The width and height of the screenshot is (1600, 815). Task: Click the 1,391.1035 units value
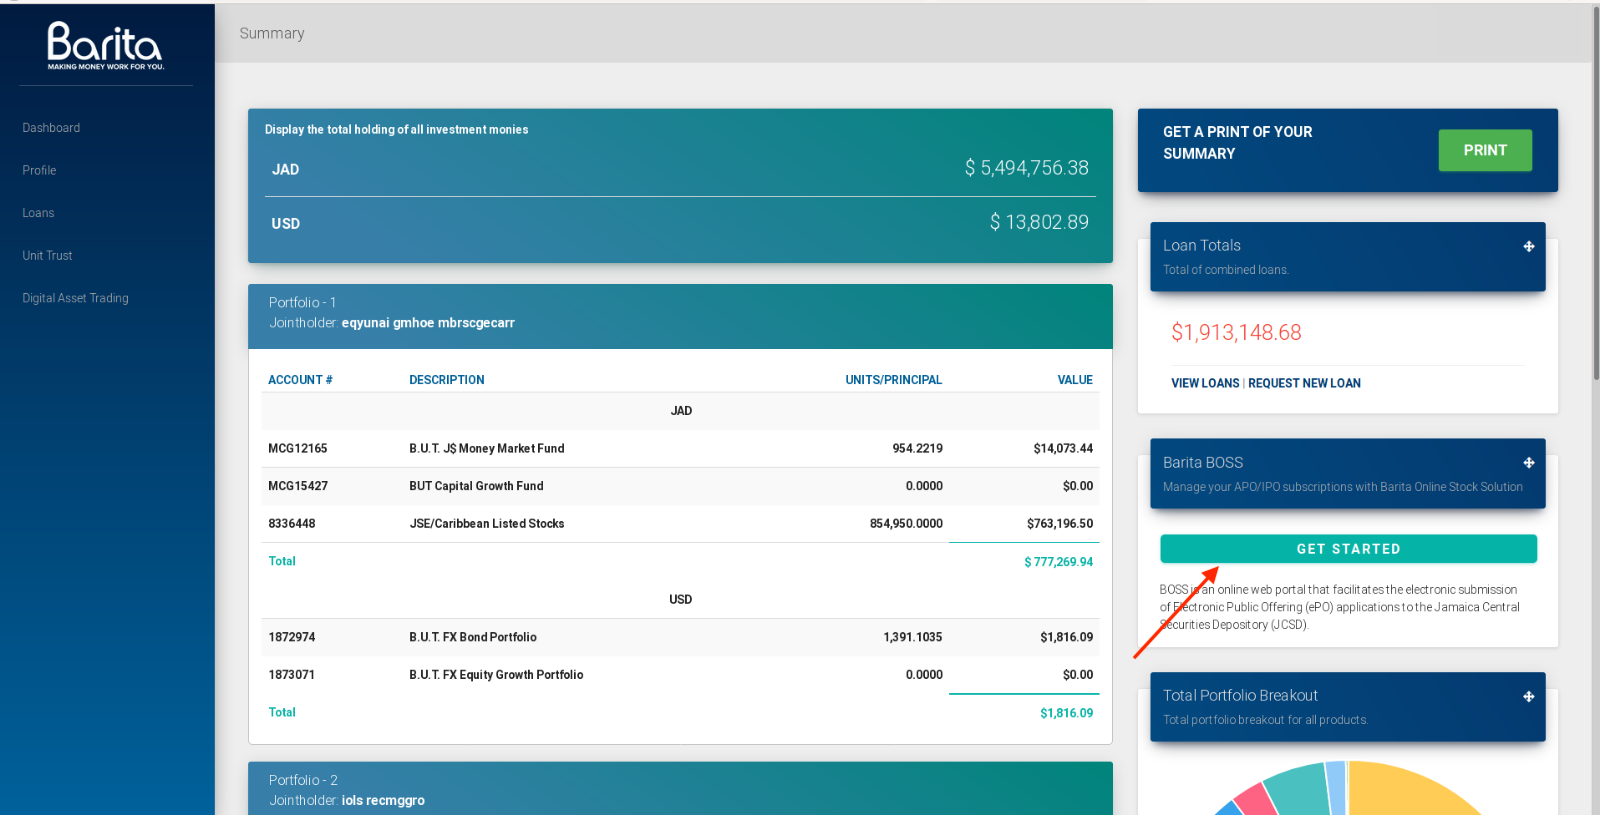[913, 637]
